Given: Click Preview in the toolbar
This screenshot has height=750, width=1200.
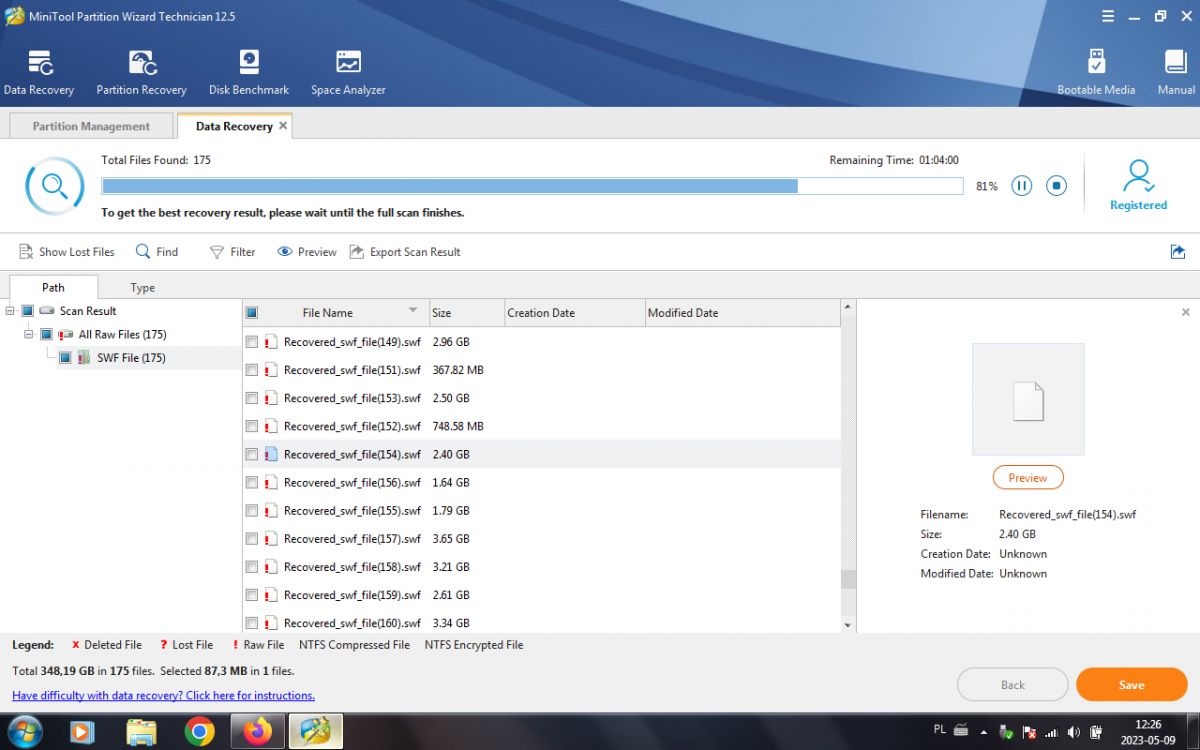Looking at the screenshot, I should (307, 252).
